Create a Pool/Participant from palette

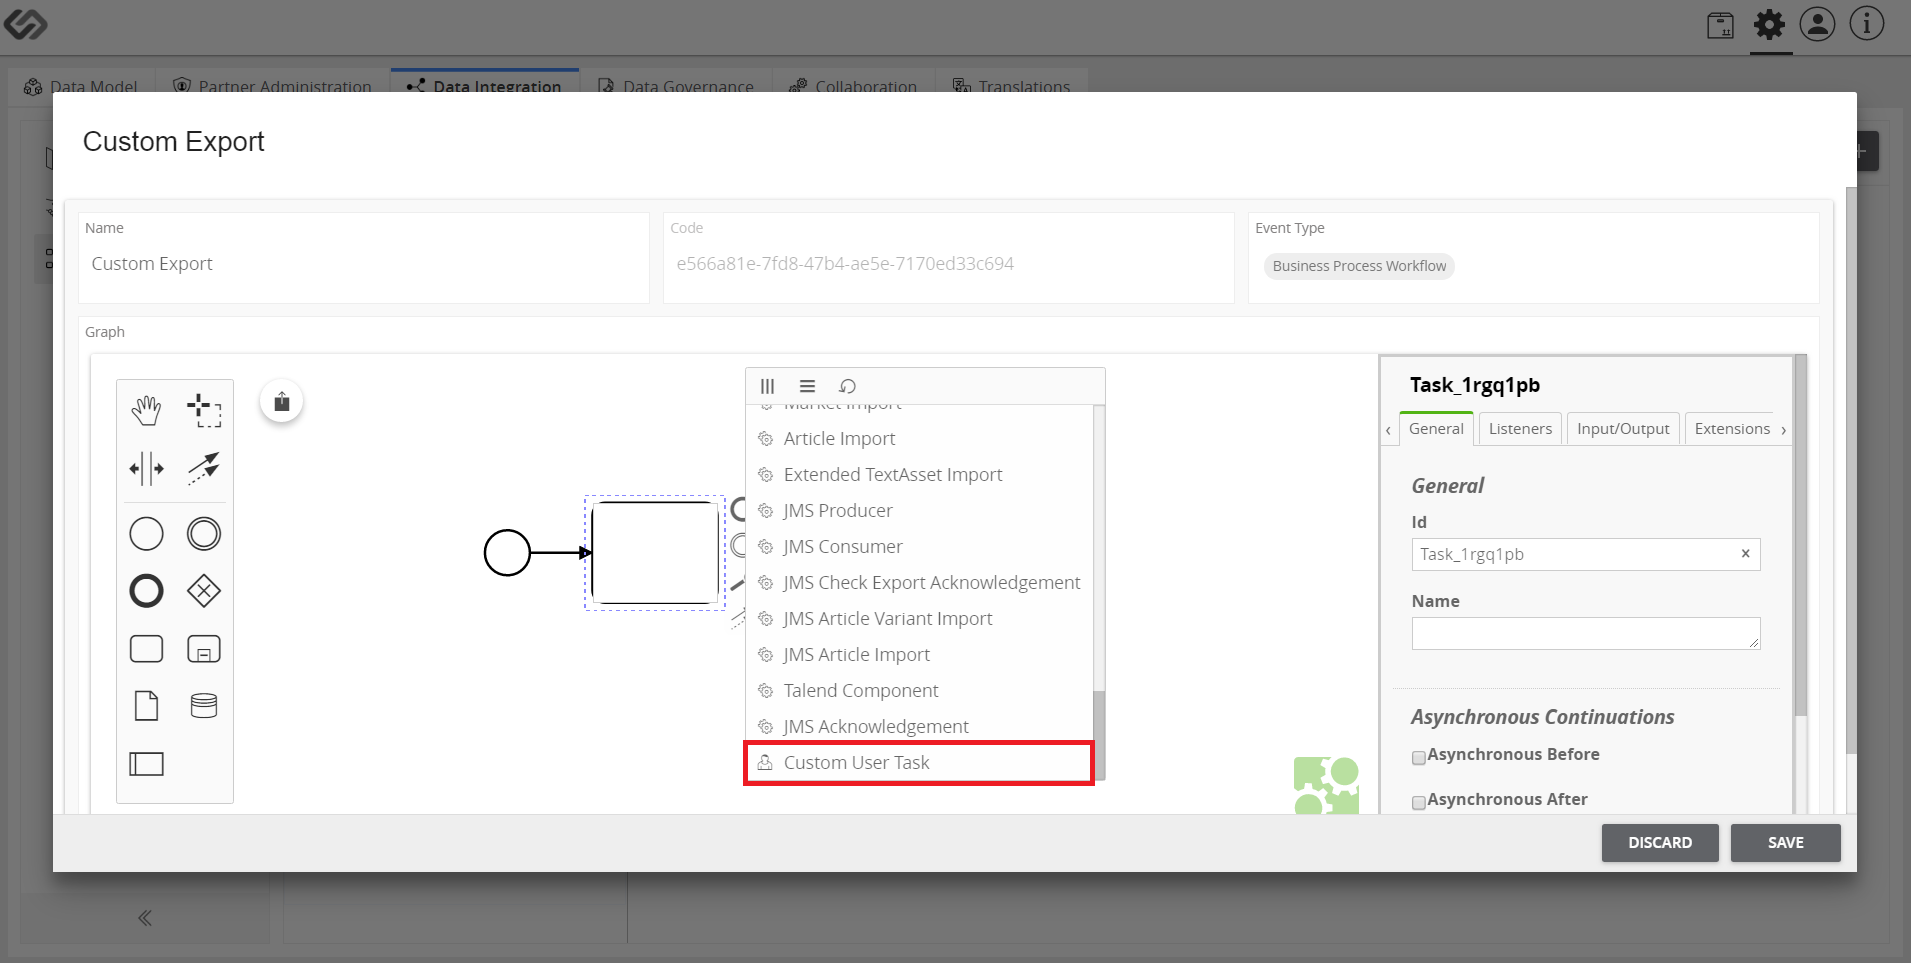point(146,764)
